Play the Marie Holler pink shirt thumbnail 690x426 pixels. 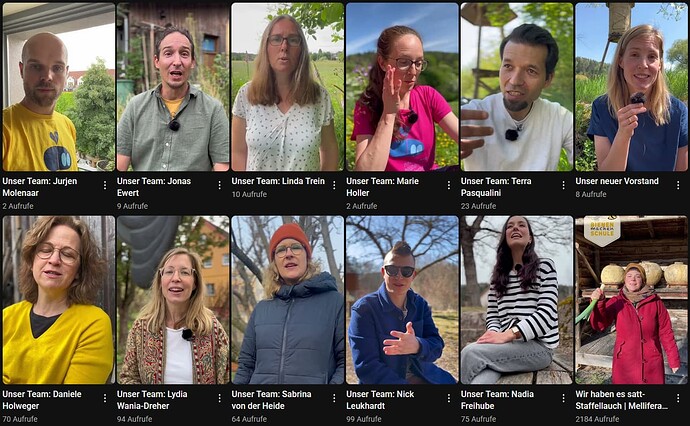tap(402, 87)
